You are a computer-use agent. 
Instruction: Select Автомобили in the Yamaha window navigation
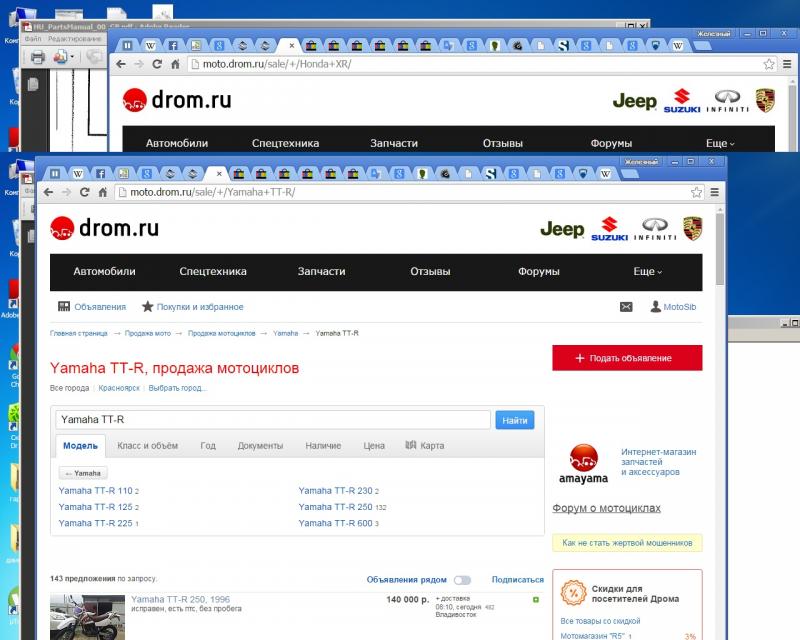point(105,272)
